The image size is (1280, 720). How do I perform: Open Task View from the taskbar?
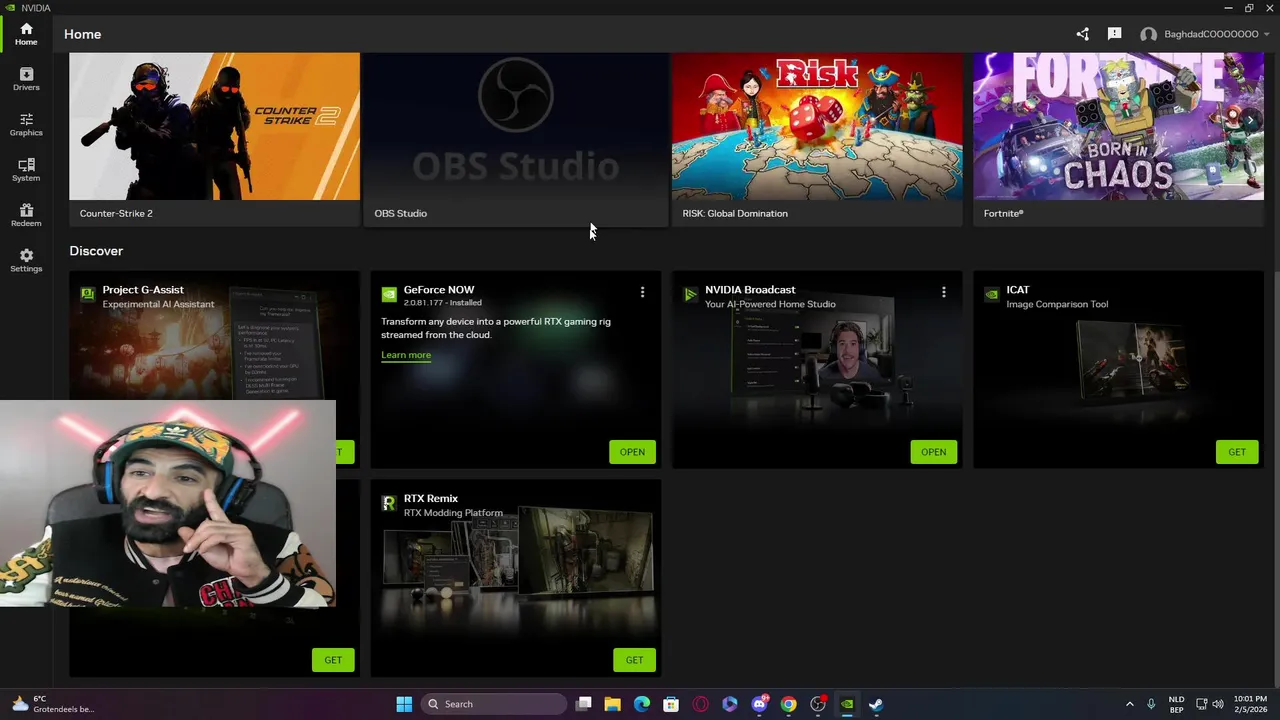pyautogui.click(x=584, y=704)
